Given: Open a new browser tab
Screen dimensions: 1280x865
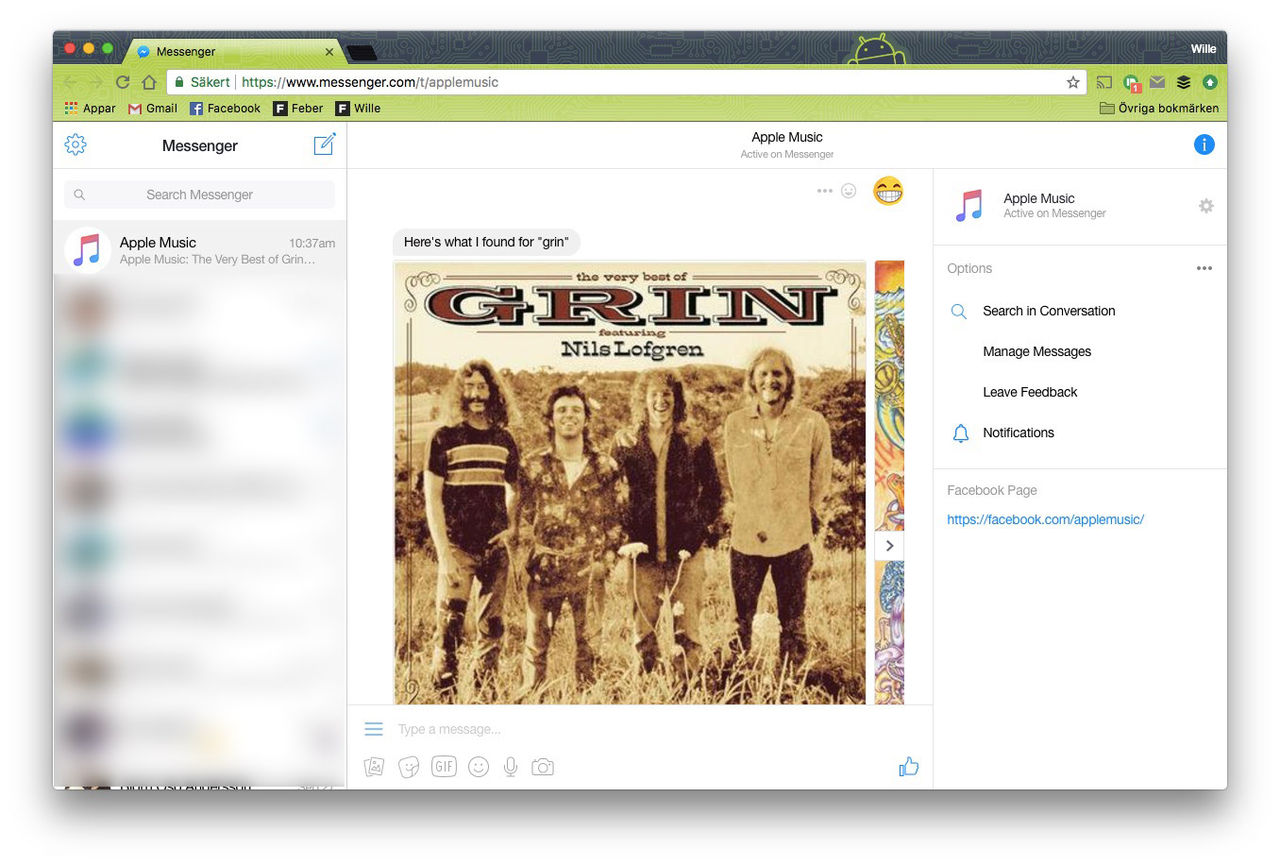Looking at the screenshot, I should point(361,53).
